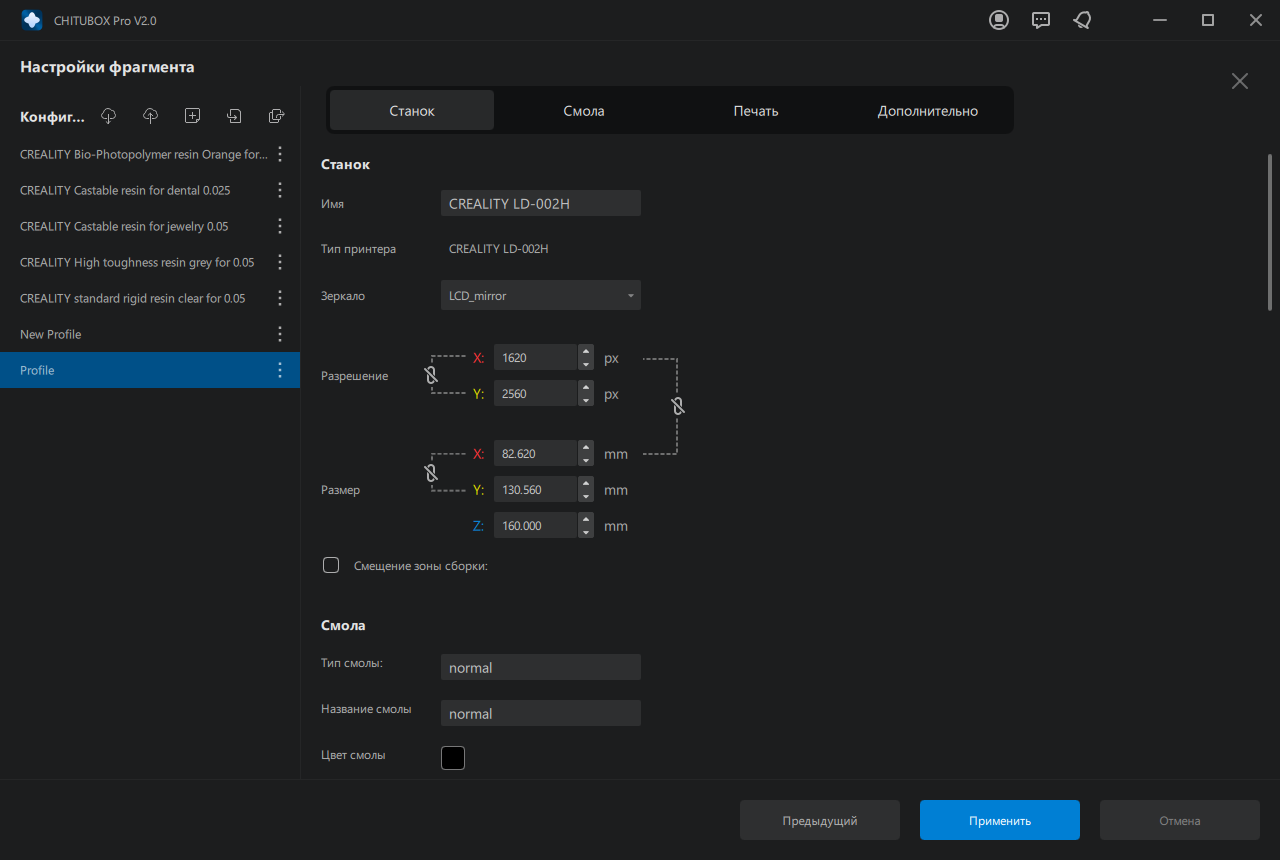Click the CHITUBOX Pro logo icon
This screenshot has width=1280, height=860.
pyautogui.click(x=32, y=20)
